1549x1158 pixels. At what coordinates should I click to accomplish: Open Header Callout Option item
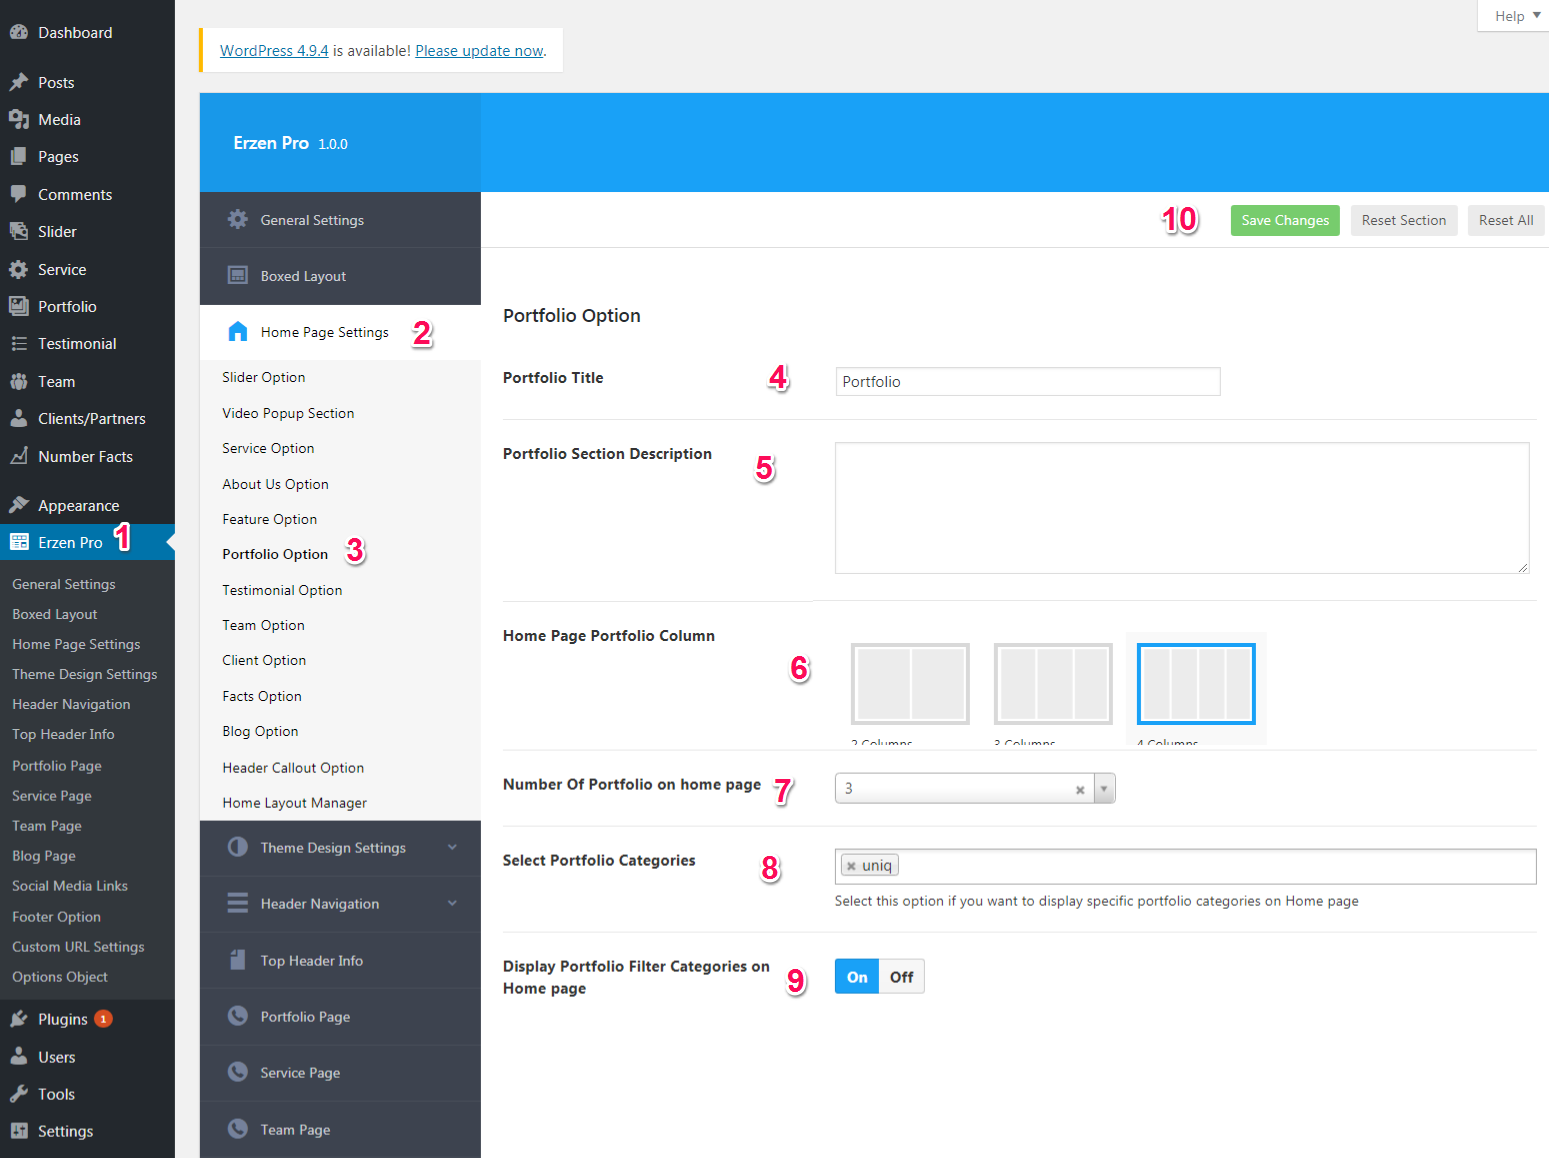pyautogui.click(x=293, y=768)
